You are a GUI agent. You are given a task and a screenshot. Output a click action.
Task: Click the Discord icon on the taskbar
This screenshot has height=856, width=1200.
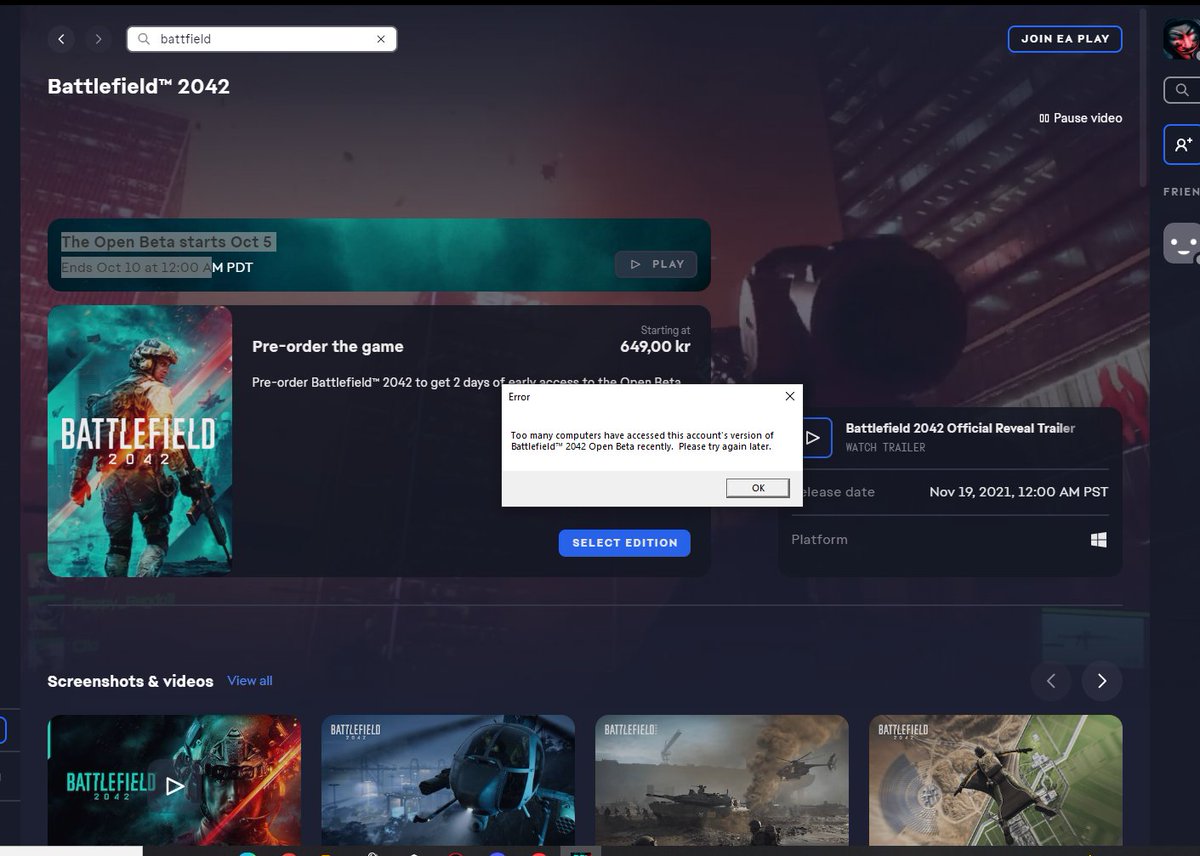(x=496, y=851)
